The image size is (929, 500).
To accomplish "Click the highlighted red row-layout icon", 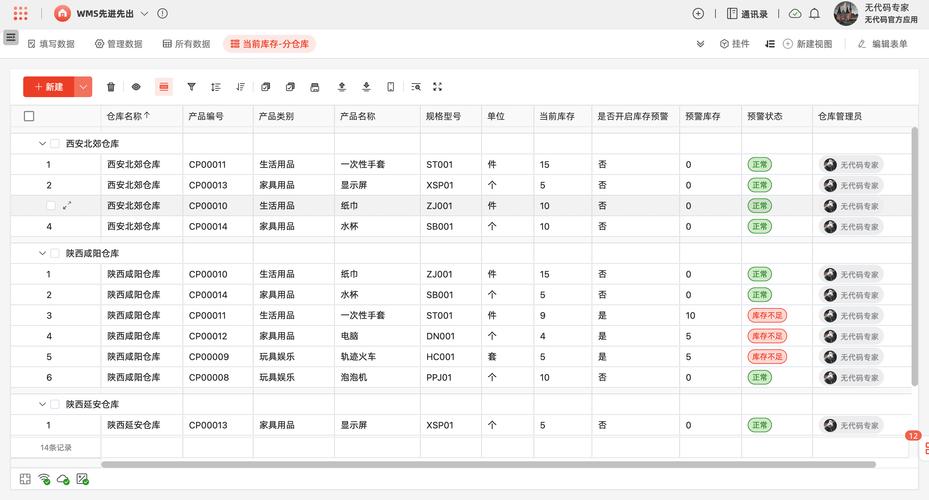I will pos(164,87).
